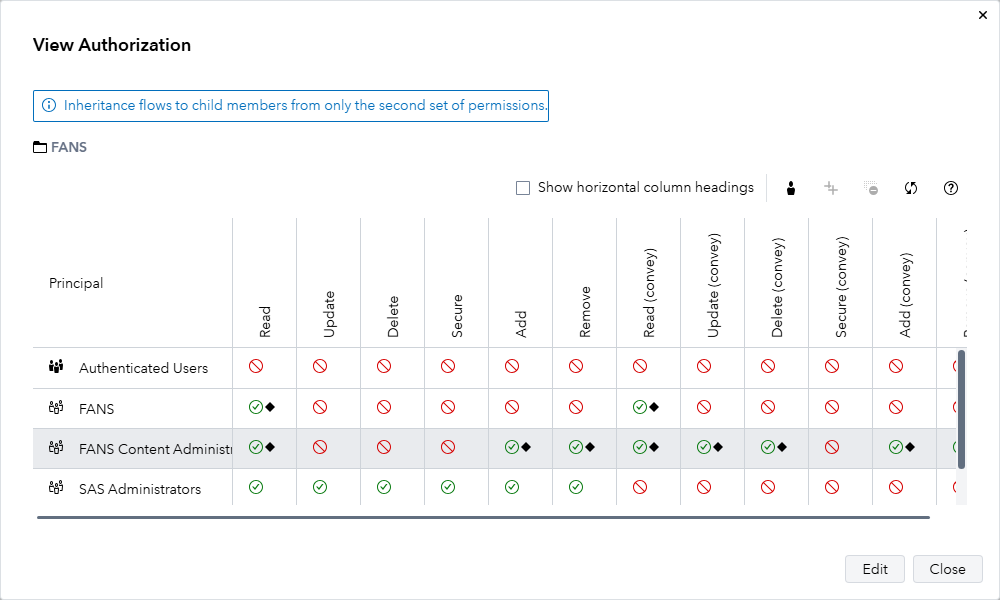Click the SAS Administrators group icon
1000x600 pixels.
point(56,489)
